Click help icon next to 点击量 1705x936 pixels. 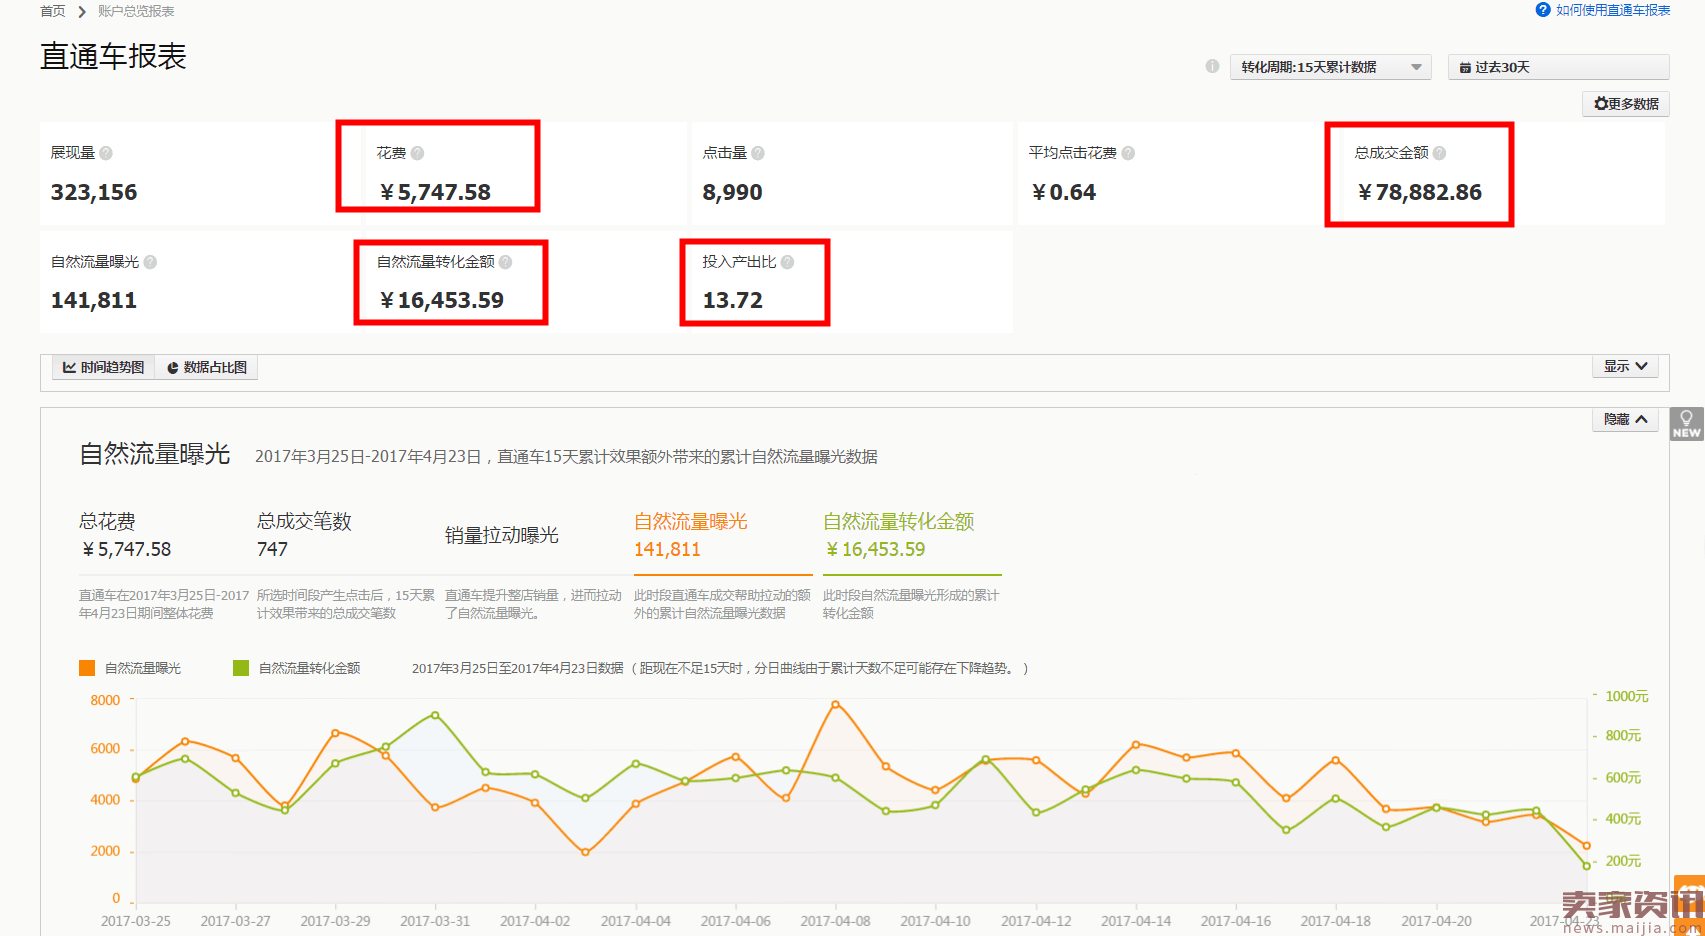pos(758,153)
